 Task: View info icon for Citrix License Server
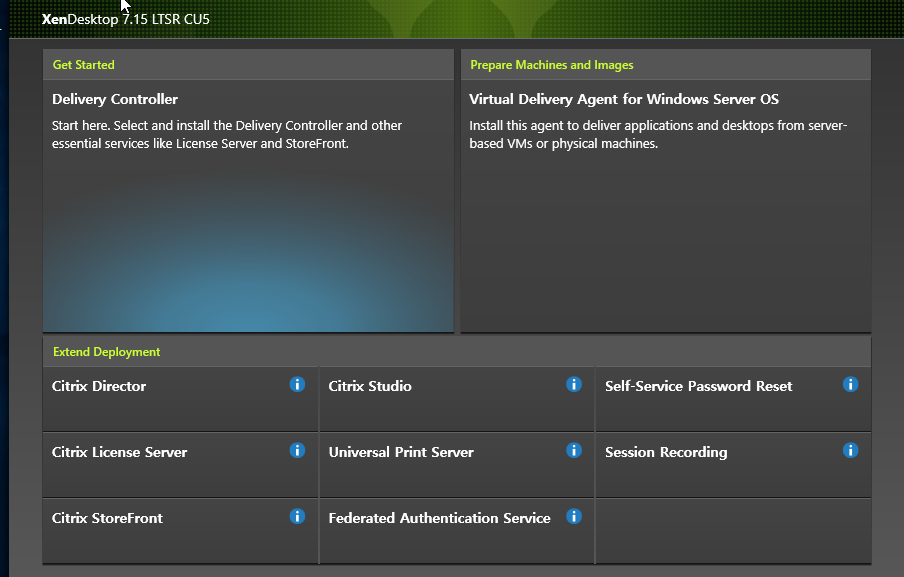(x=297, y=450)
